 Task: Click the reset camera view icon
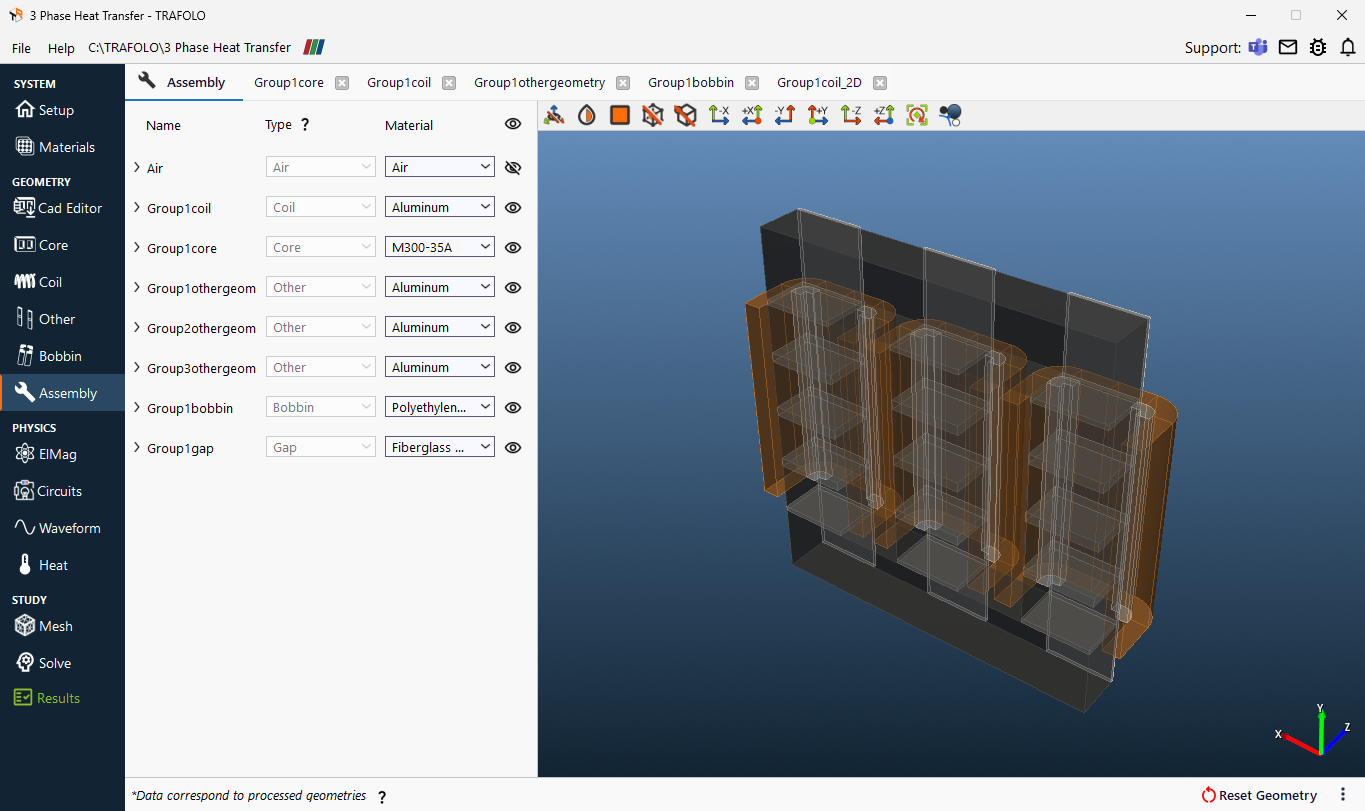pyautogui.click(x=917, y=115)
